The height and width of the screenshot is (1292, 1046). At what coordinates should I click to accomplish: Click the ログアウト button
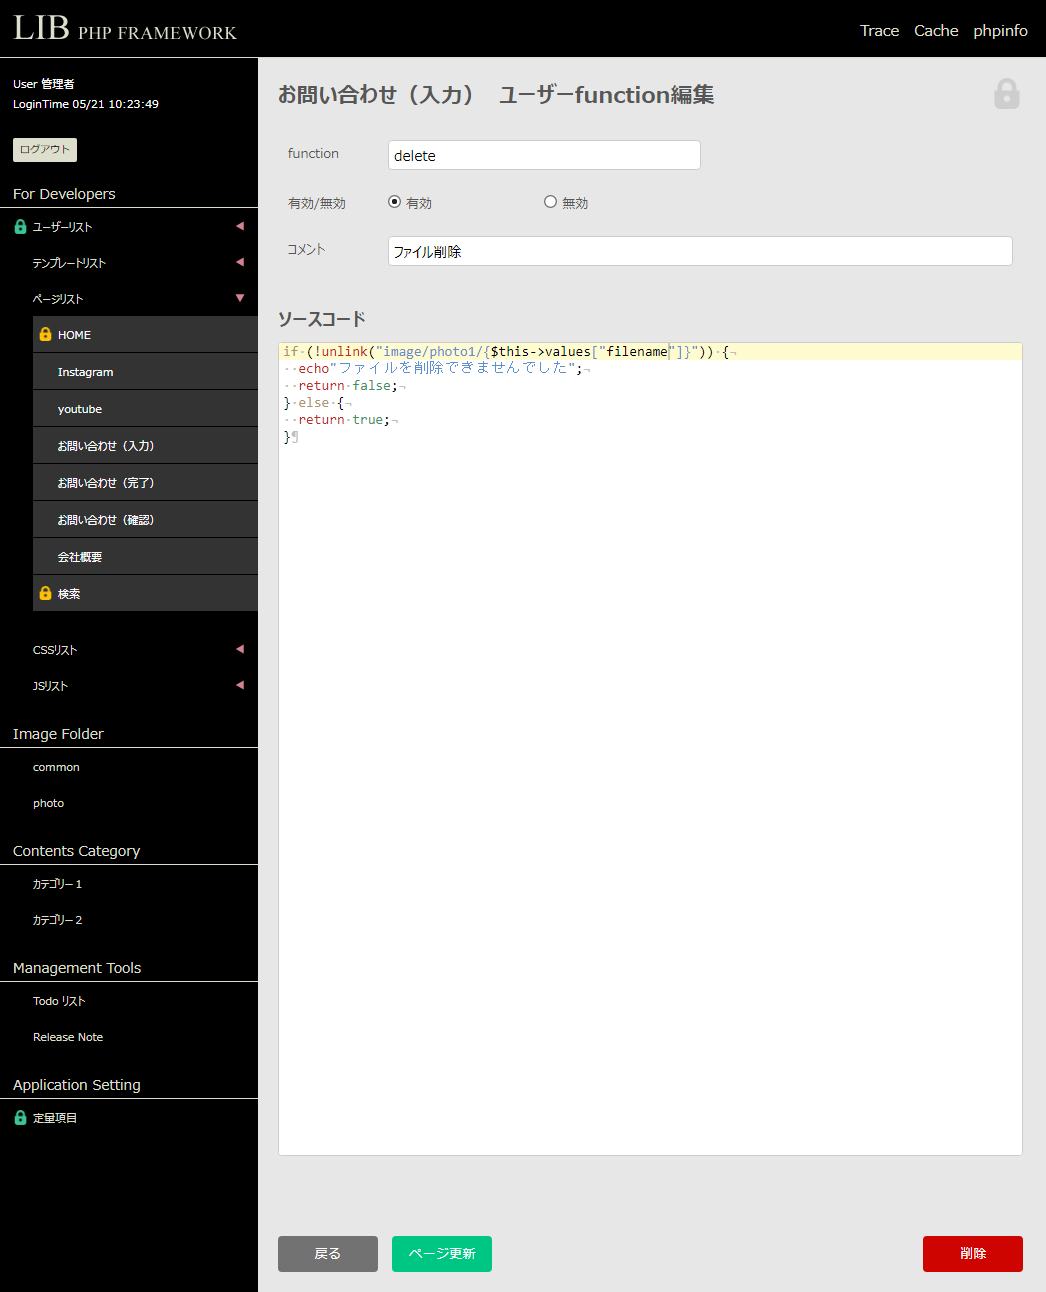(45, 150)
